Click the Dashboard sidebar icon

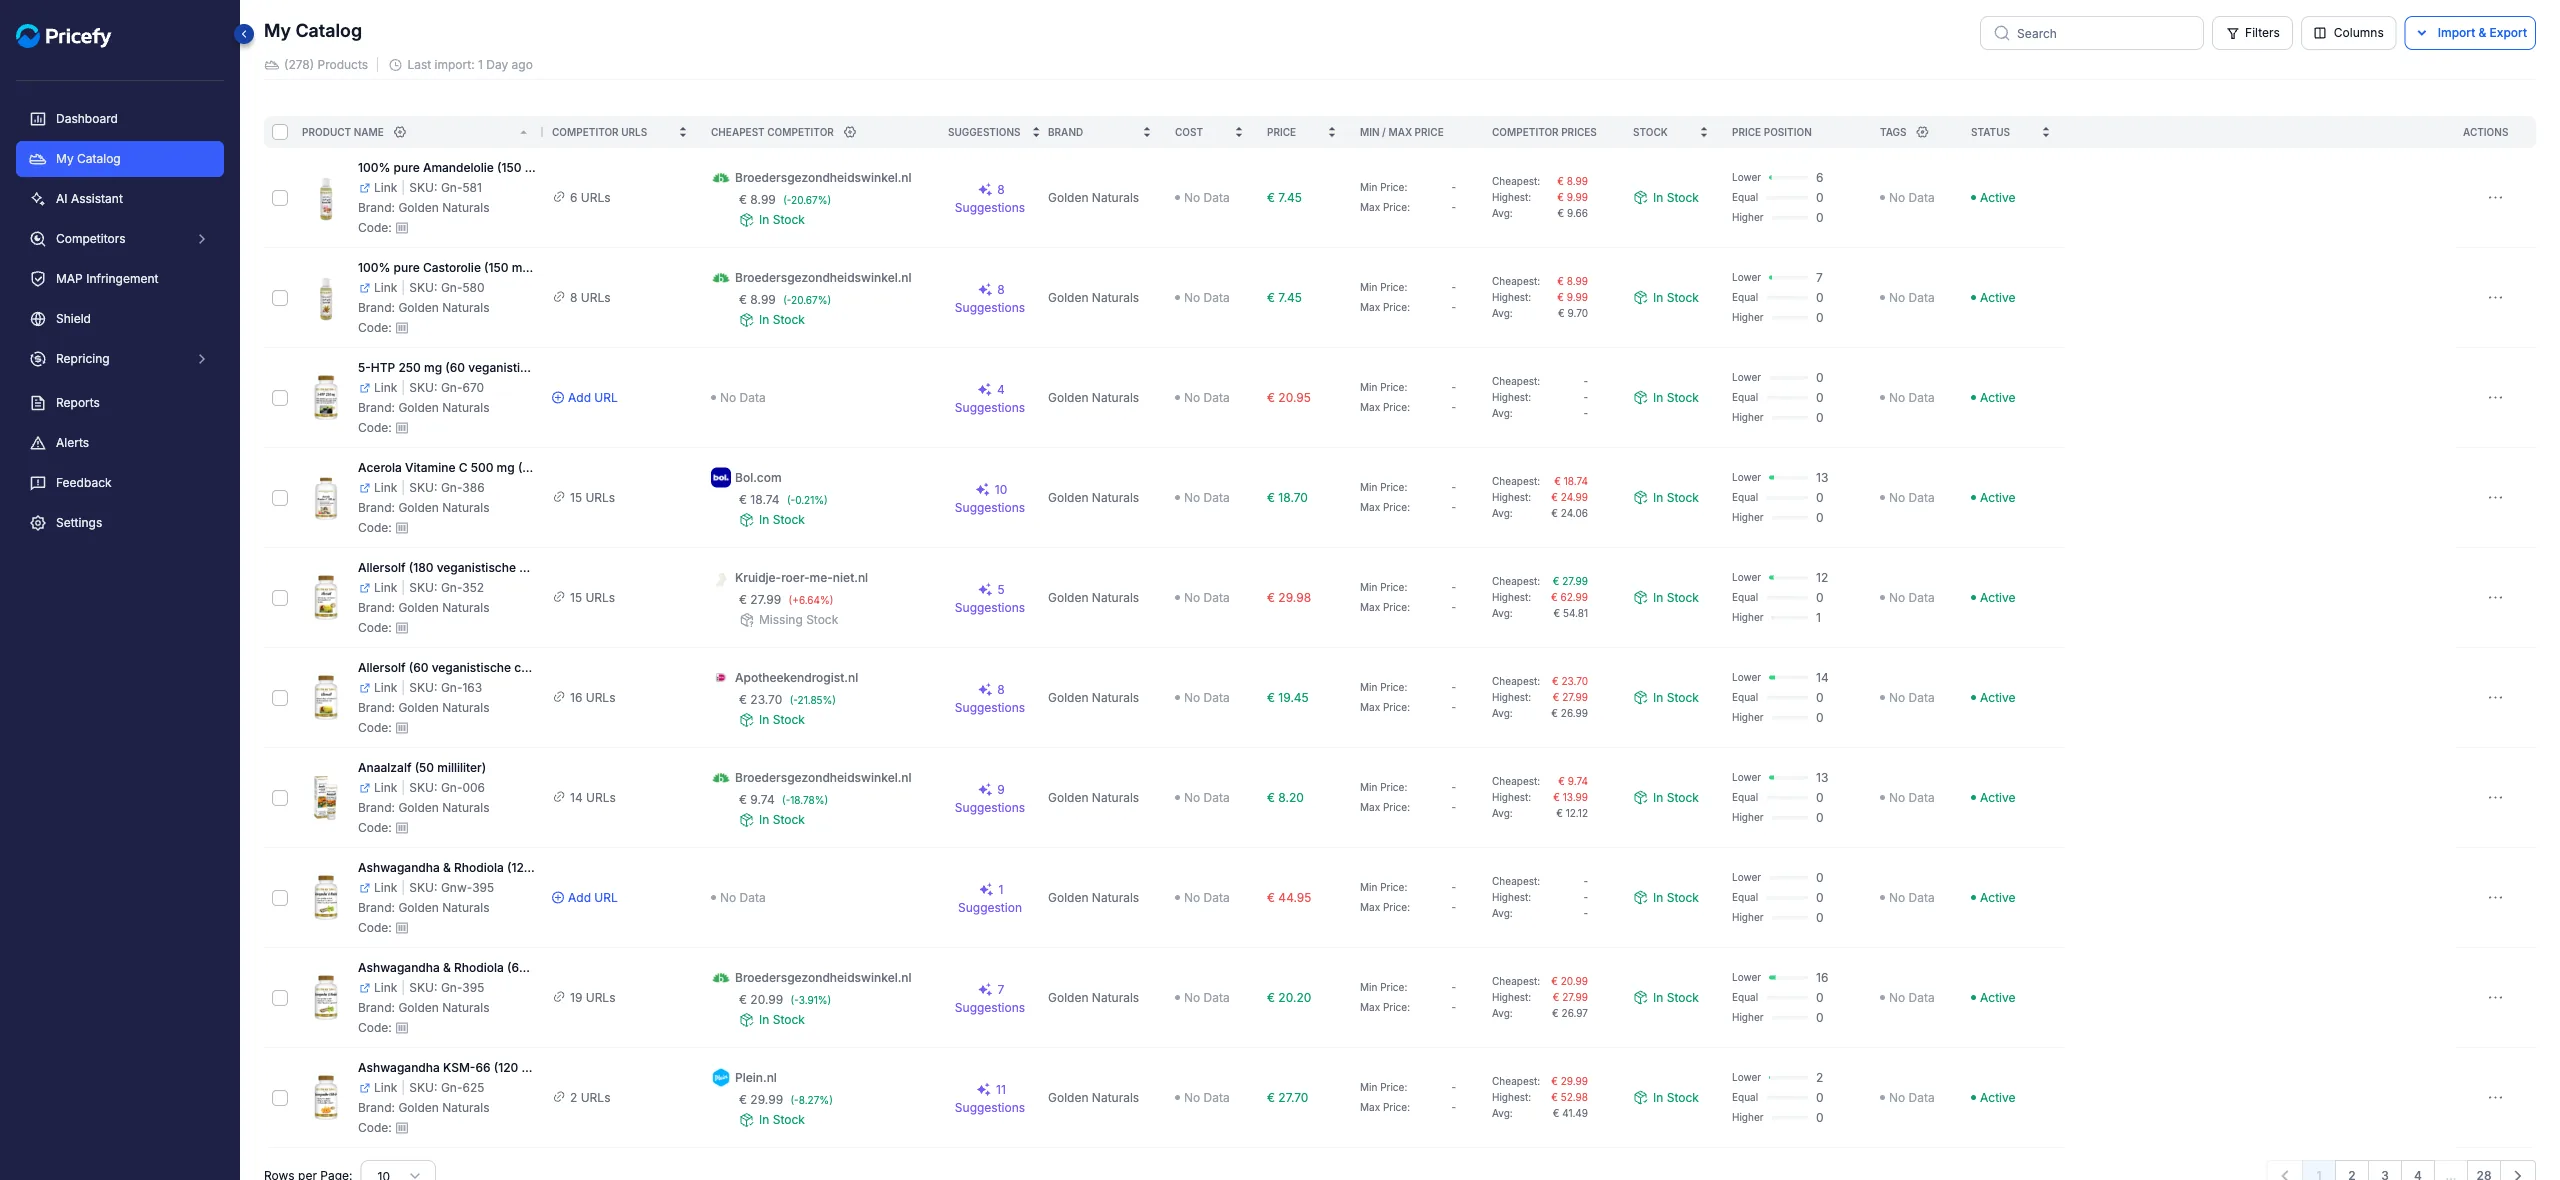(x=38, y=119)
